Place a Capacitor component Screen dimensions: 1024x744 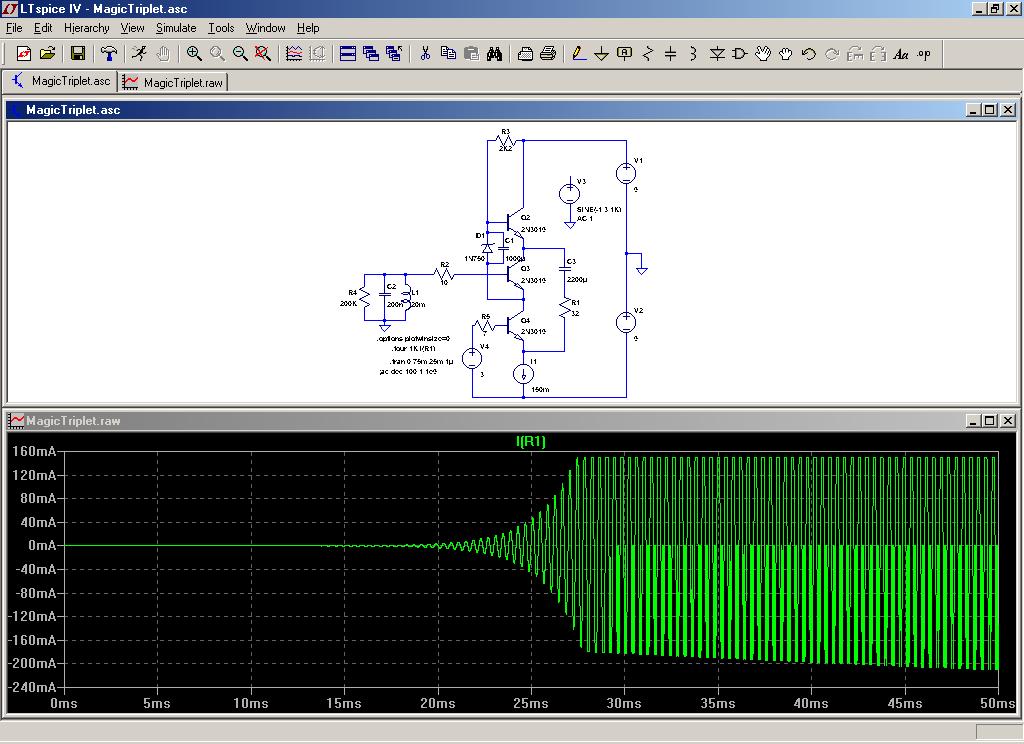(x=671, y=54)
